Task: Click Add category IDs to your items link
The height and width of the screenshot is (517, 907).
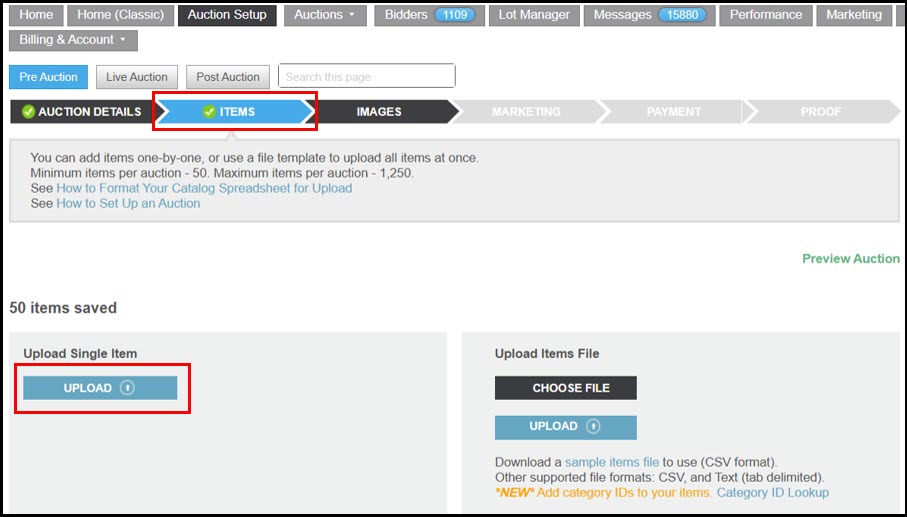Action: tap(624, 493)
